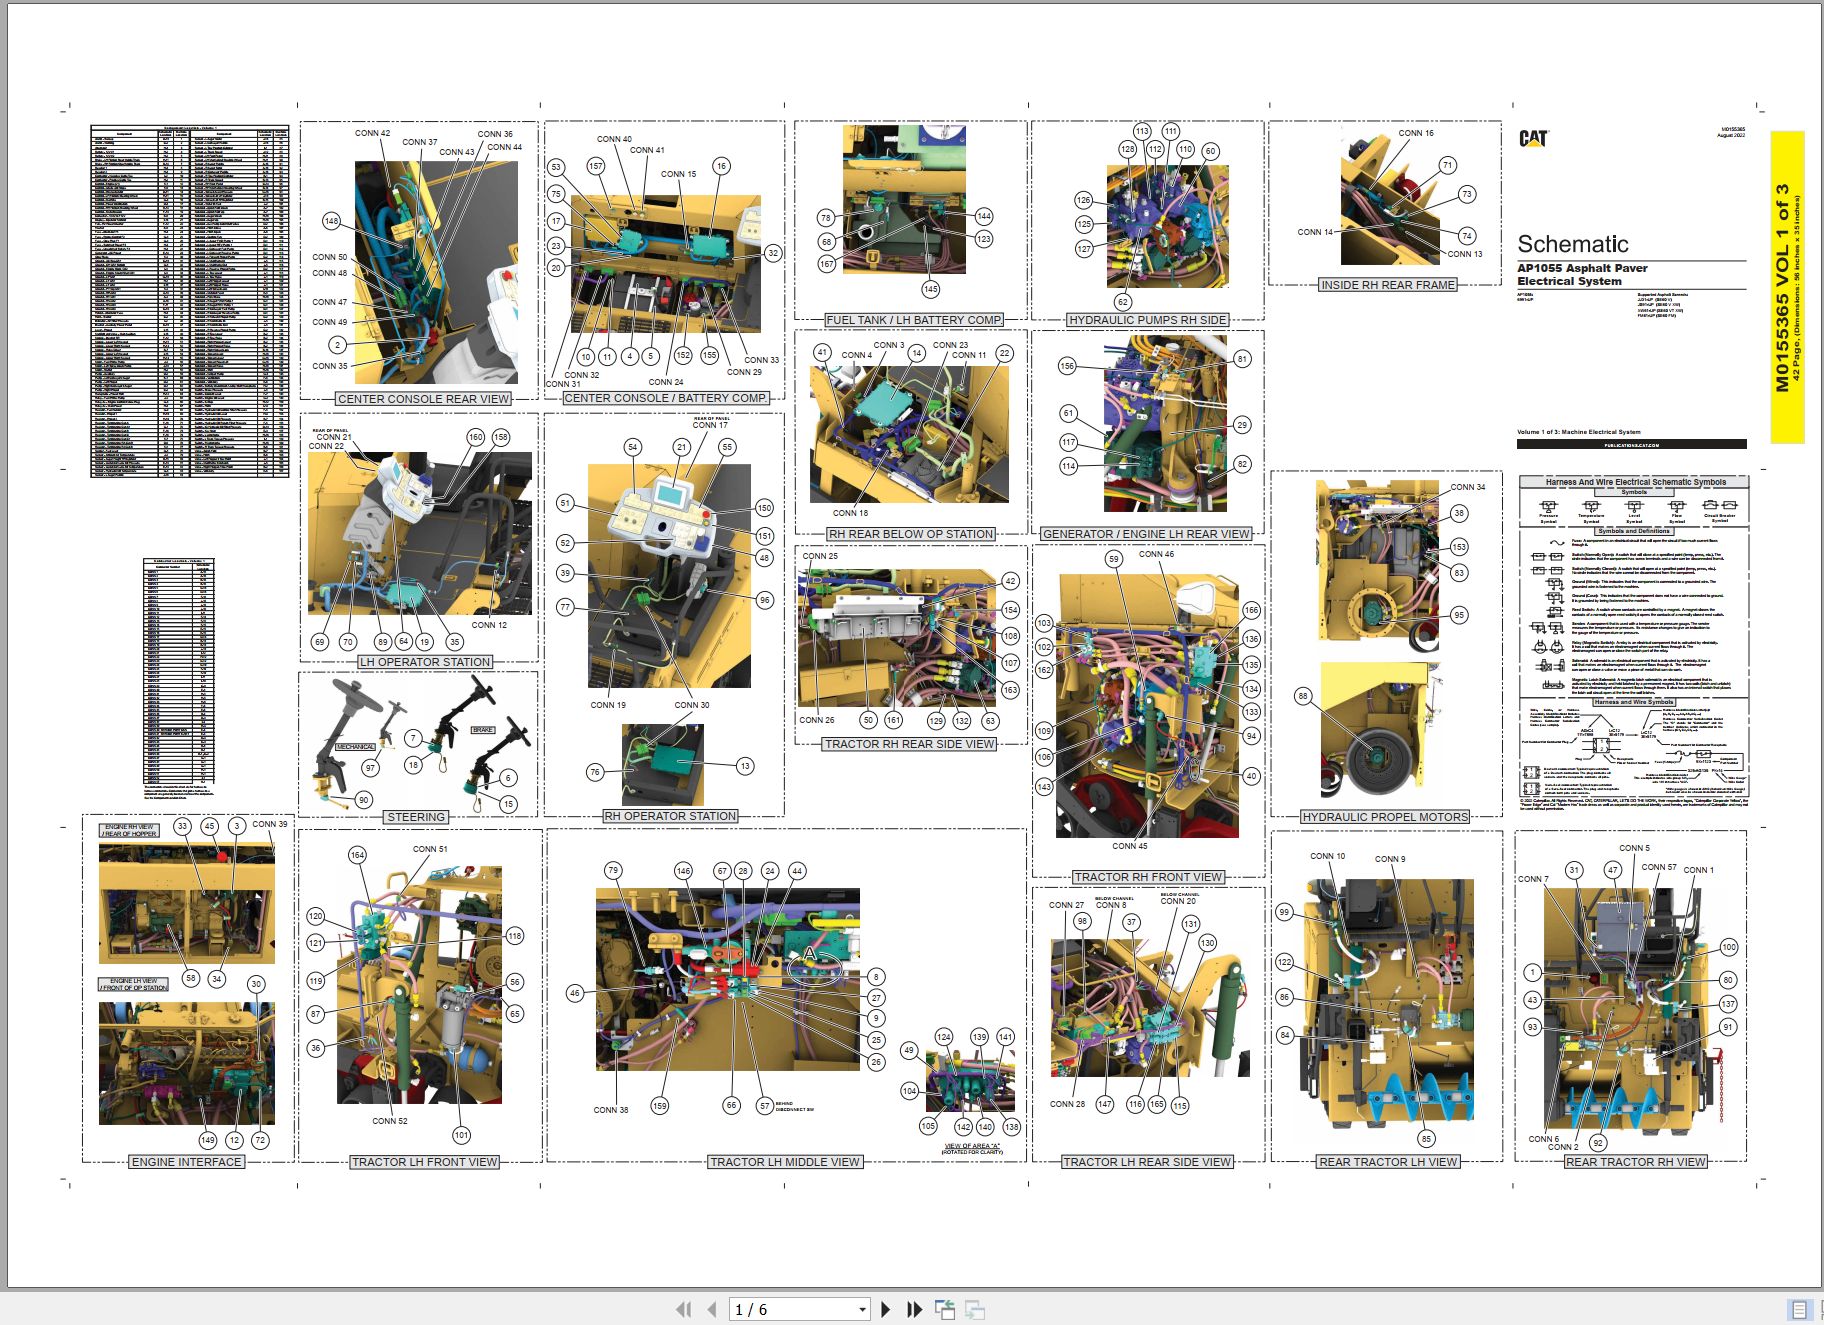1824x1325 pixels.
Task: Click the CONN 18 connector label
Action: tap(850, 513)
